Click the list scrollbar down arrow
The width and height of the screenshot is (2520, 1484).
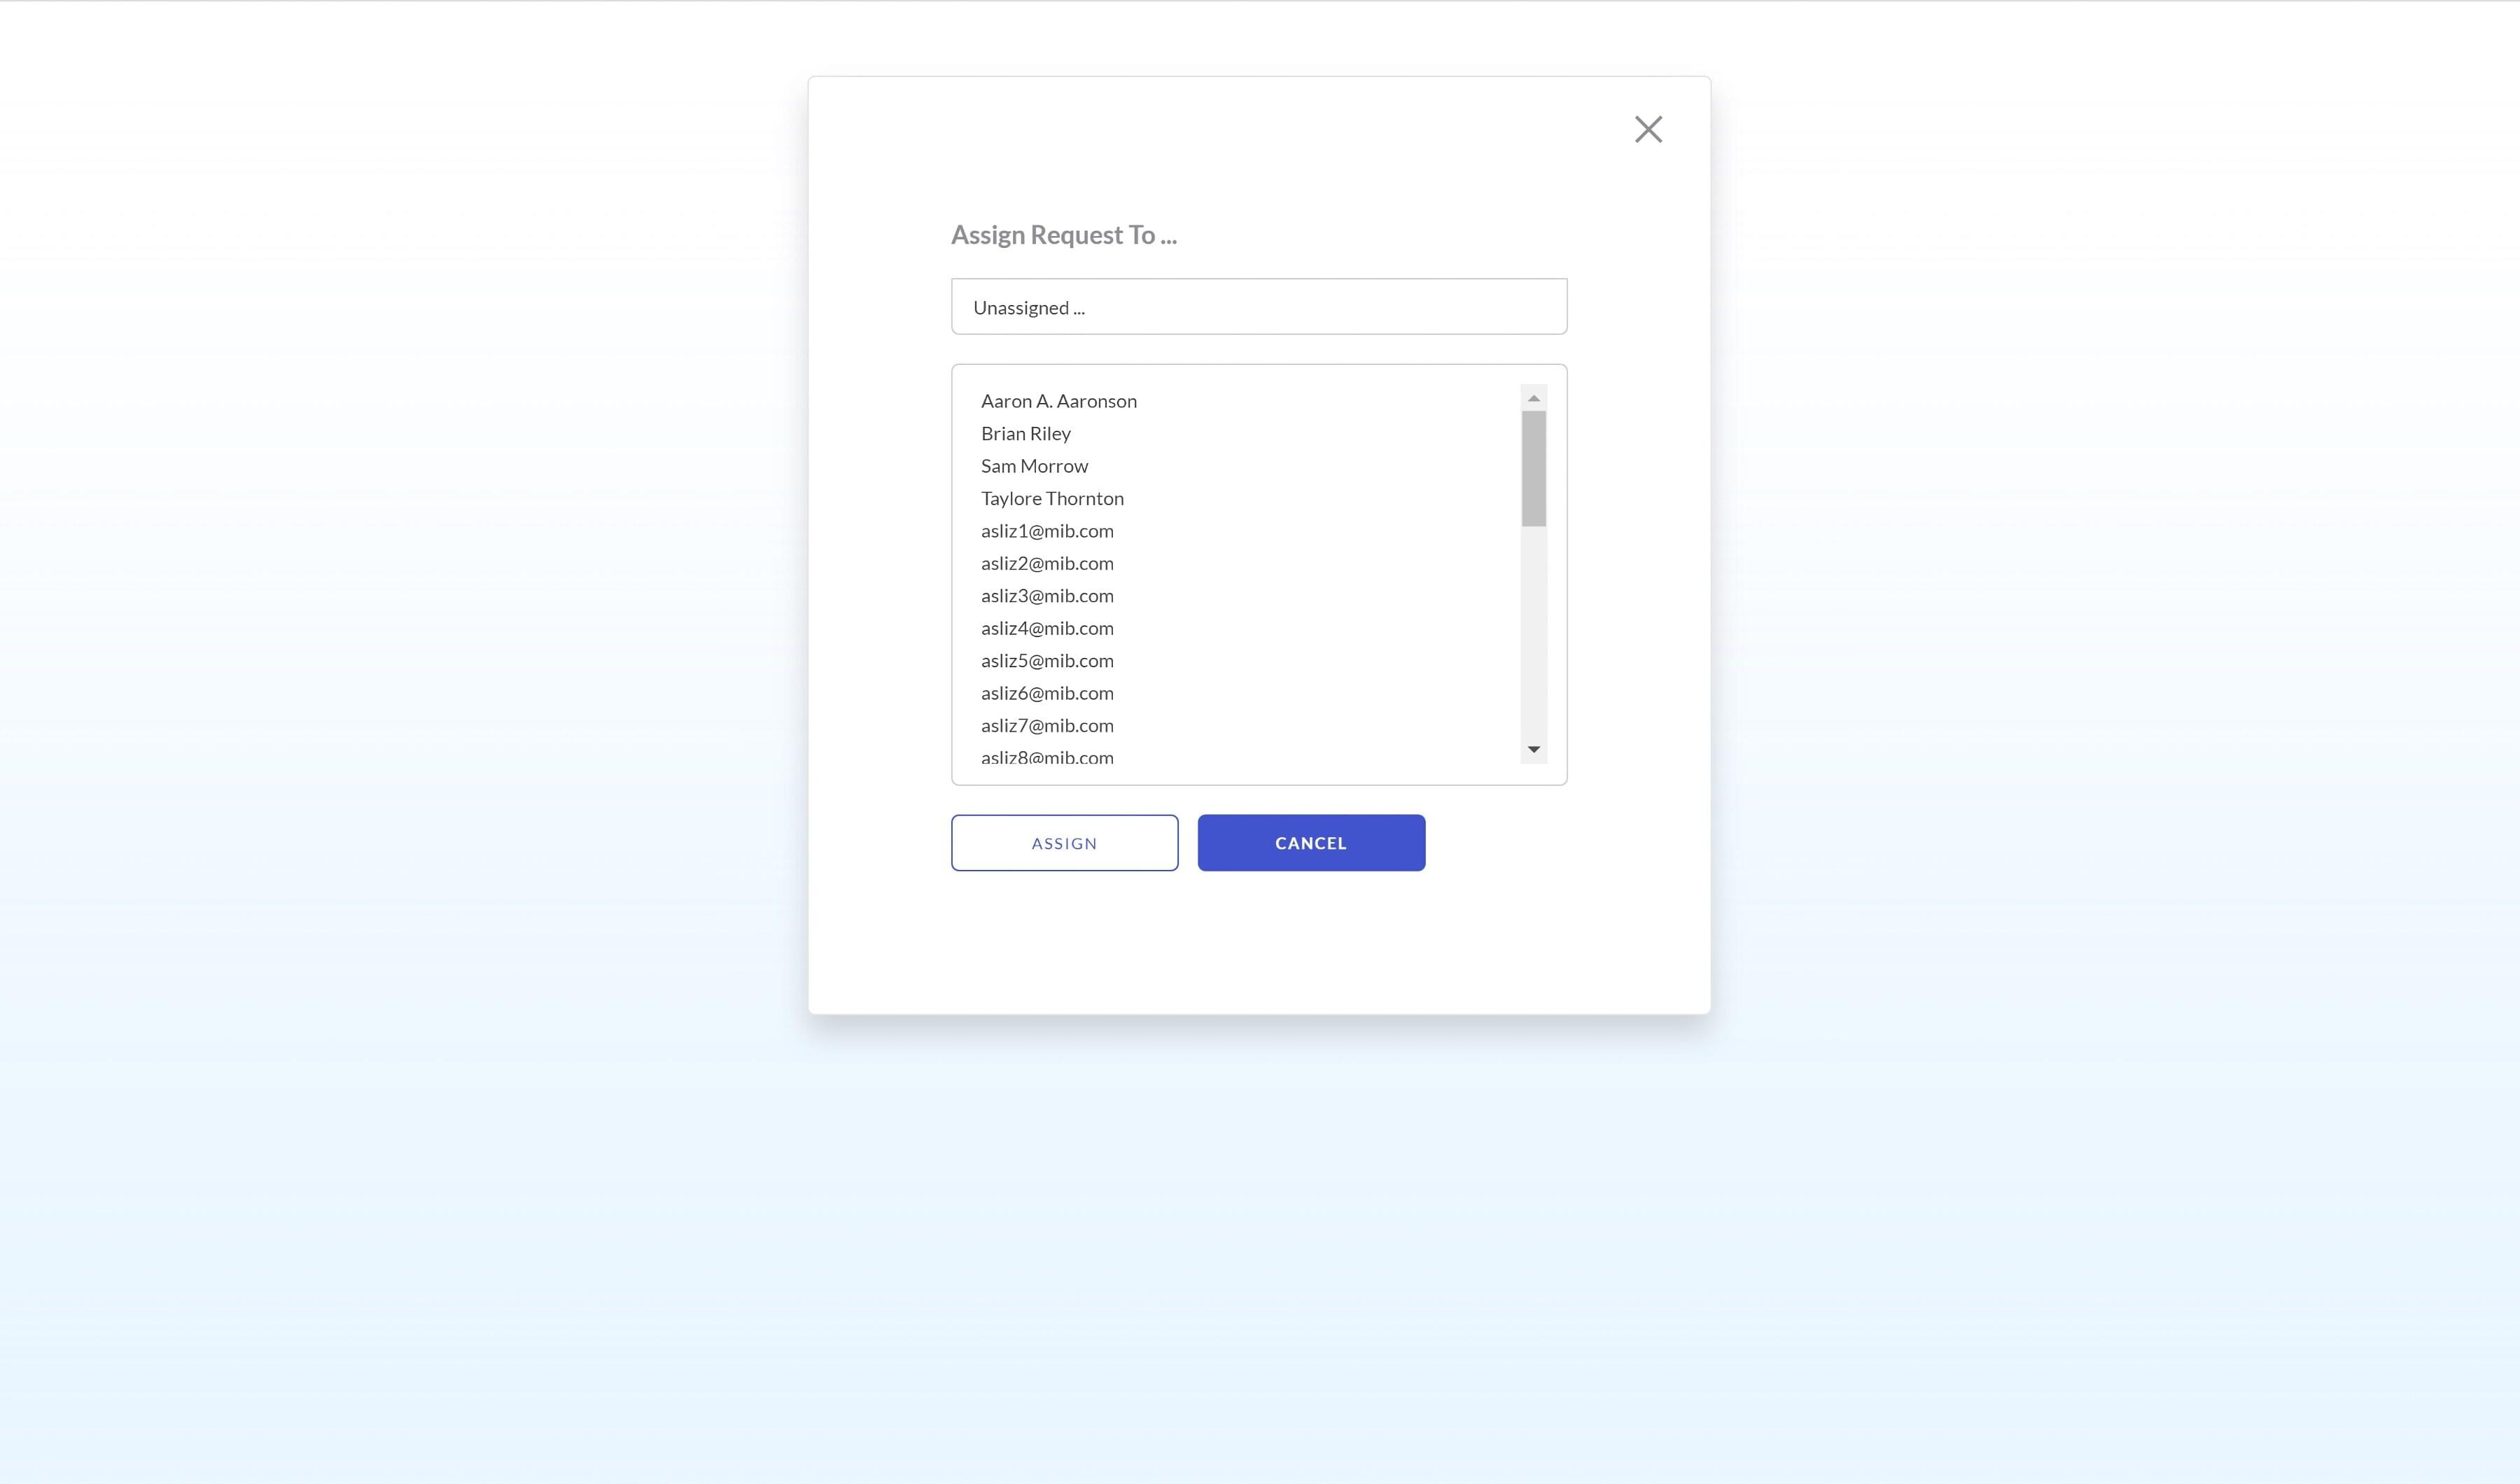(x=1533, y=750)
